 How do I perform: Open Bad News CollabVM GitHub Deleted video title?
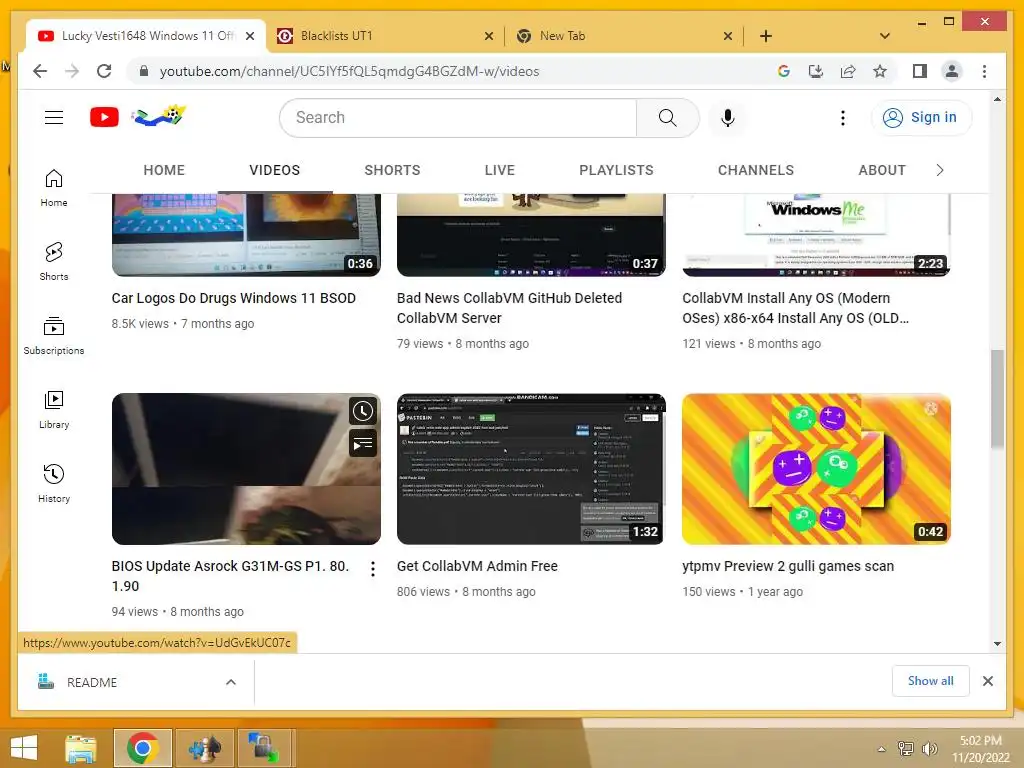coord(509,308)
